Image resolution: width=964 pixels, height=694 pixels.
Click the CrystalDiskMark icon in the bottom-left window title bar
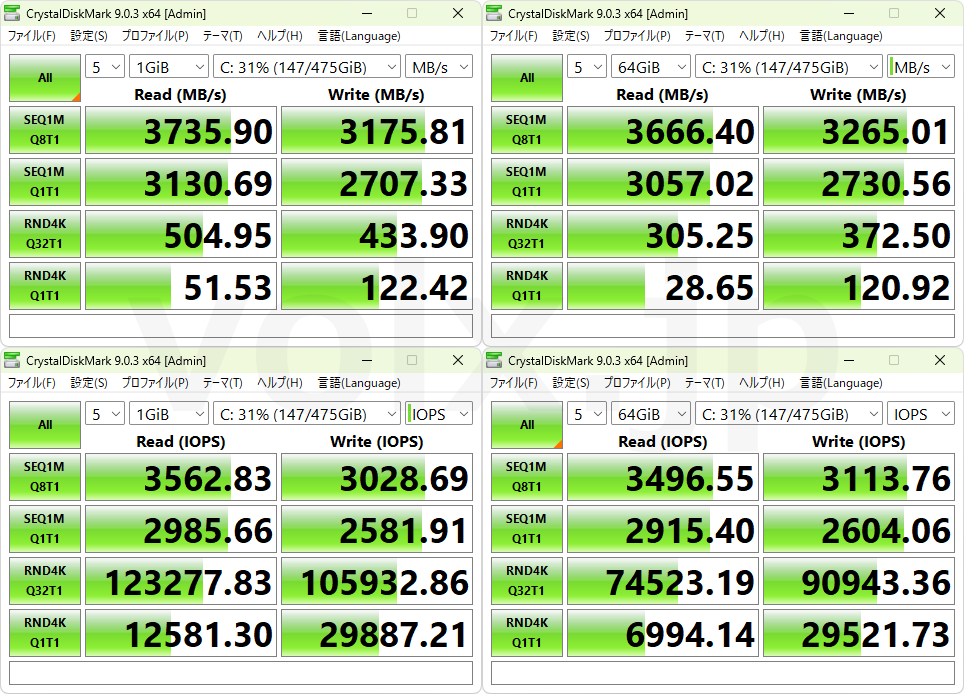click(x=12, y=360)
